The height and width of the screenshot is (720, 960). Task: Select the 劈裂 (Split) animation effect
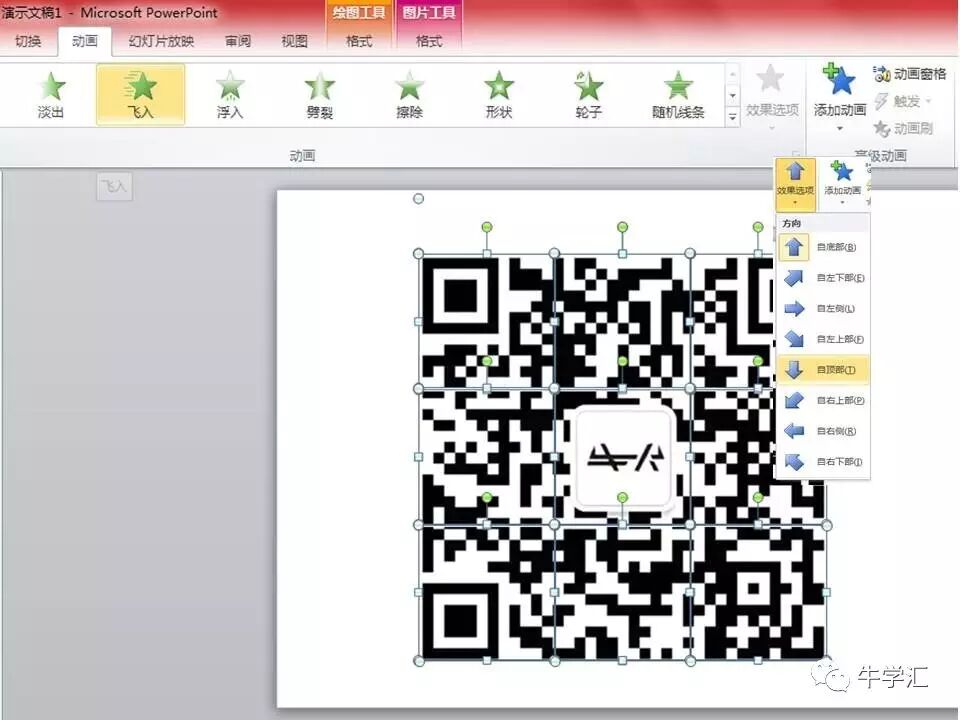pos(319,94)
